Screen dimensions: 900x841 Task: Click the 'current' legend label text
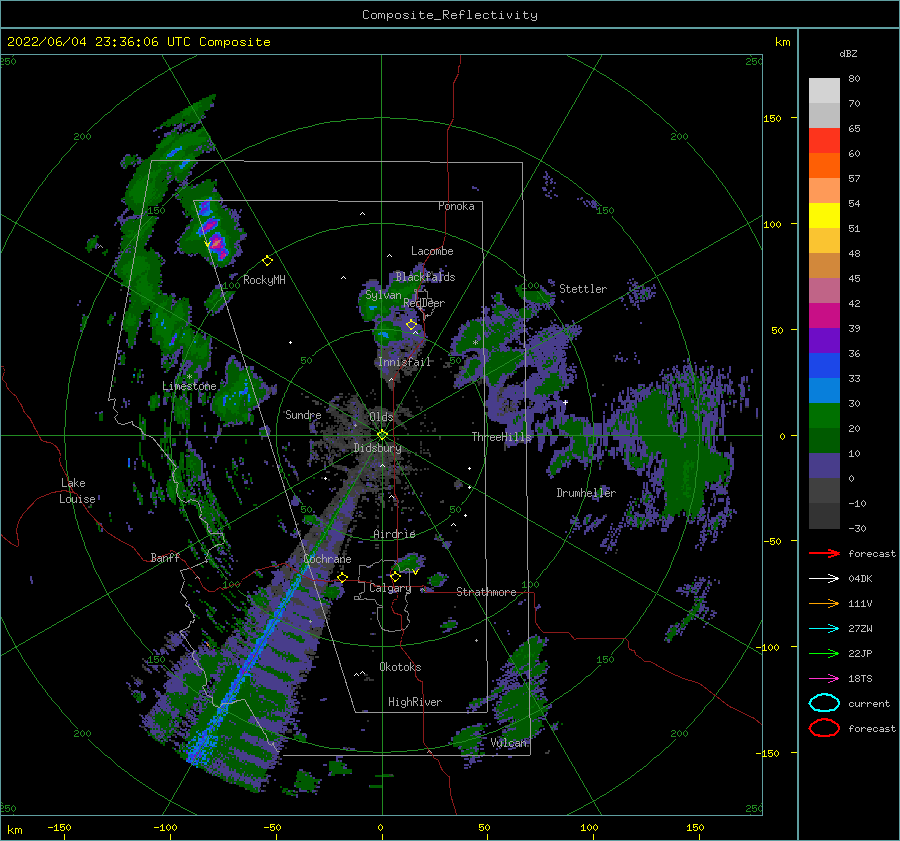[869, 703]
